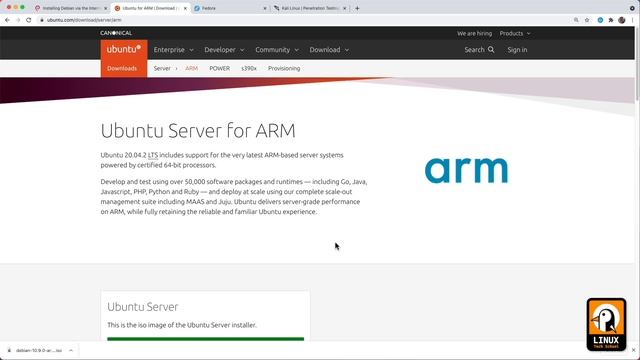Click the We are hiring link
Screen dimensions: 640x360
tap(474, 33)
